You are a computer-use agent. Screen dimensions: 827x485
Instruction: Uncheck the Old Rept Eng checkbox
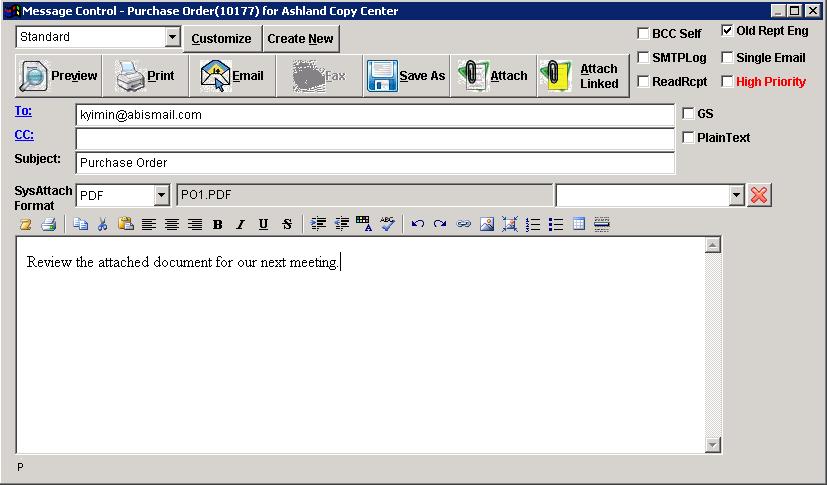click(727, 31)
